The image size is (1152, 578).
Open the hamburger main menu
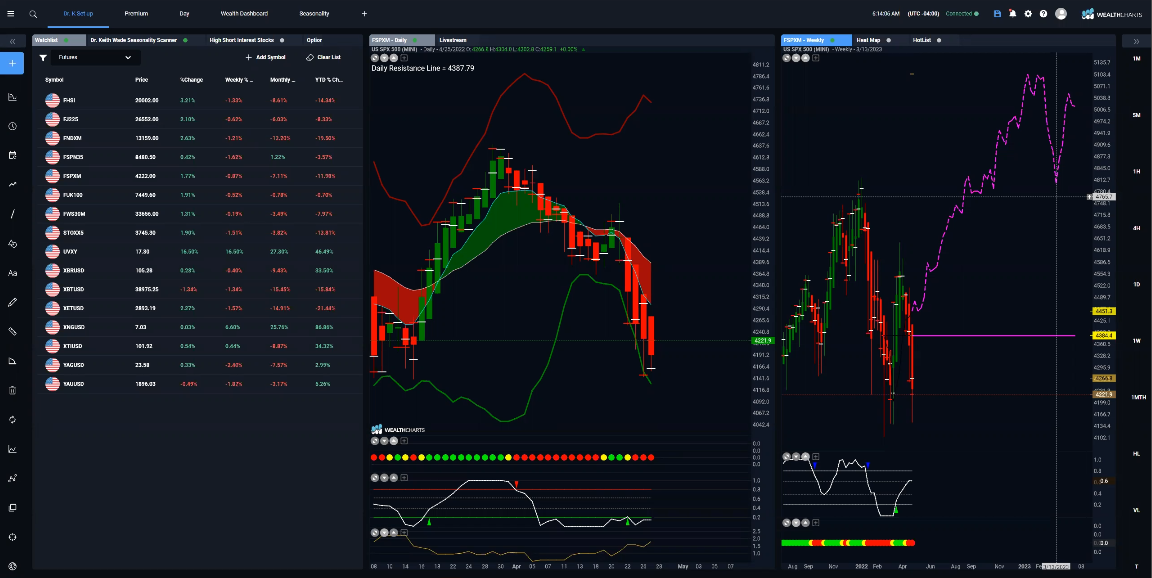tap(10, 13)
